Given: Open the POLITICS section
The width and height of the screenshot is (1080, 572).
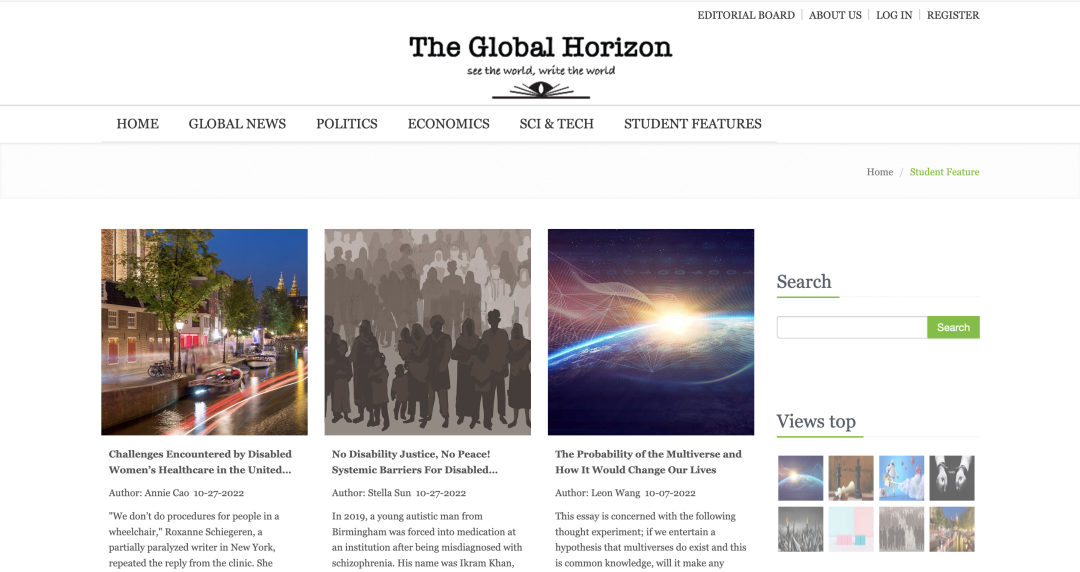Looking at the screenshot, I should [346, 124].
